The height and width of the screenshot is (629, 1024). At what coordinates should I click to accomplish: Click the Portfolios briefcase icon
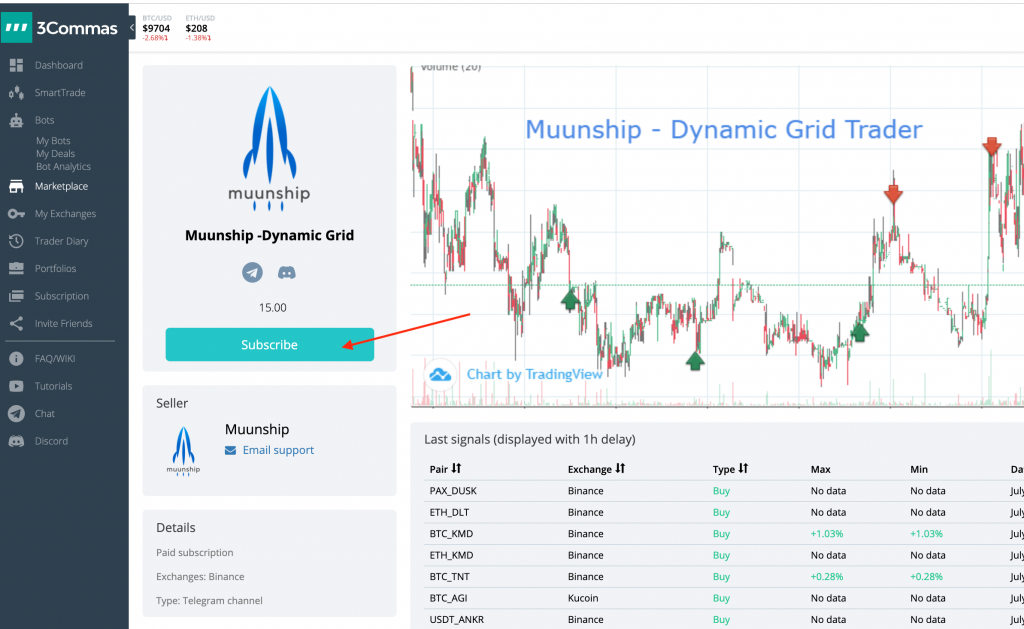pyautogui.click(x=16, y=268)
